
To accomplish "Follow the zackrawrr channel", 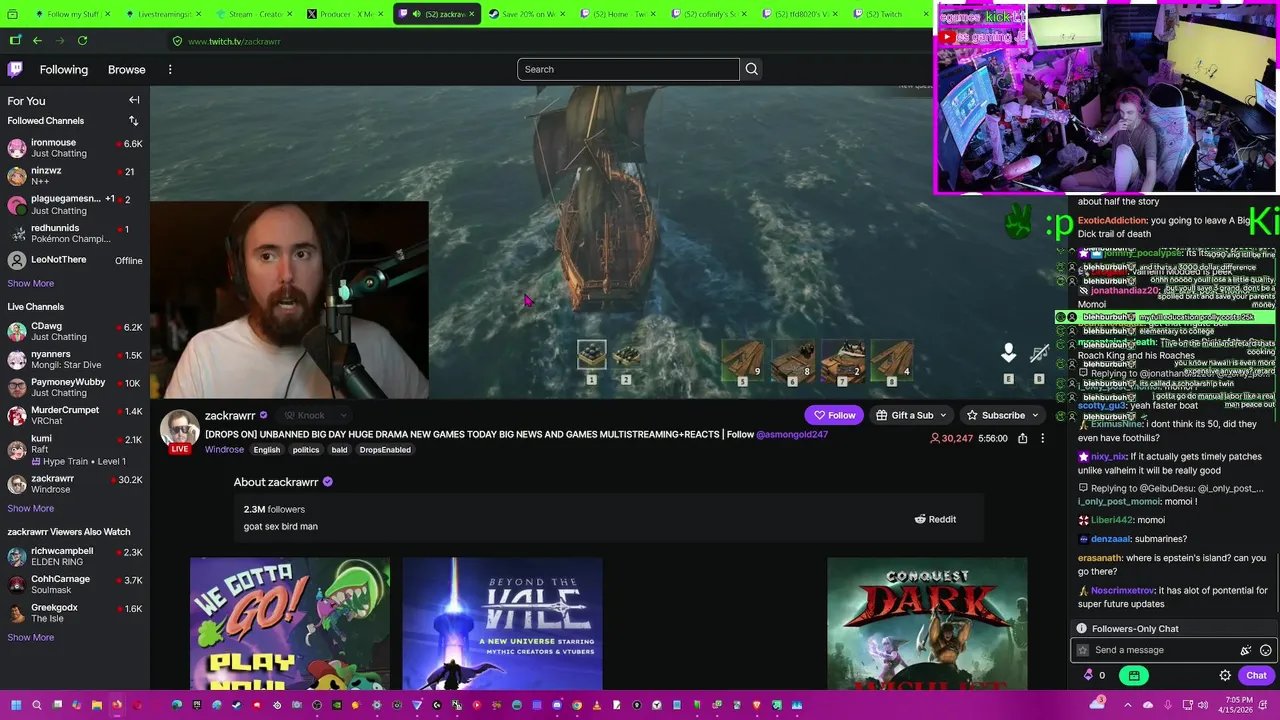I will pyautogui.click(x=834, y=415).
